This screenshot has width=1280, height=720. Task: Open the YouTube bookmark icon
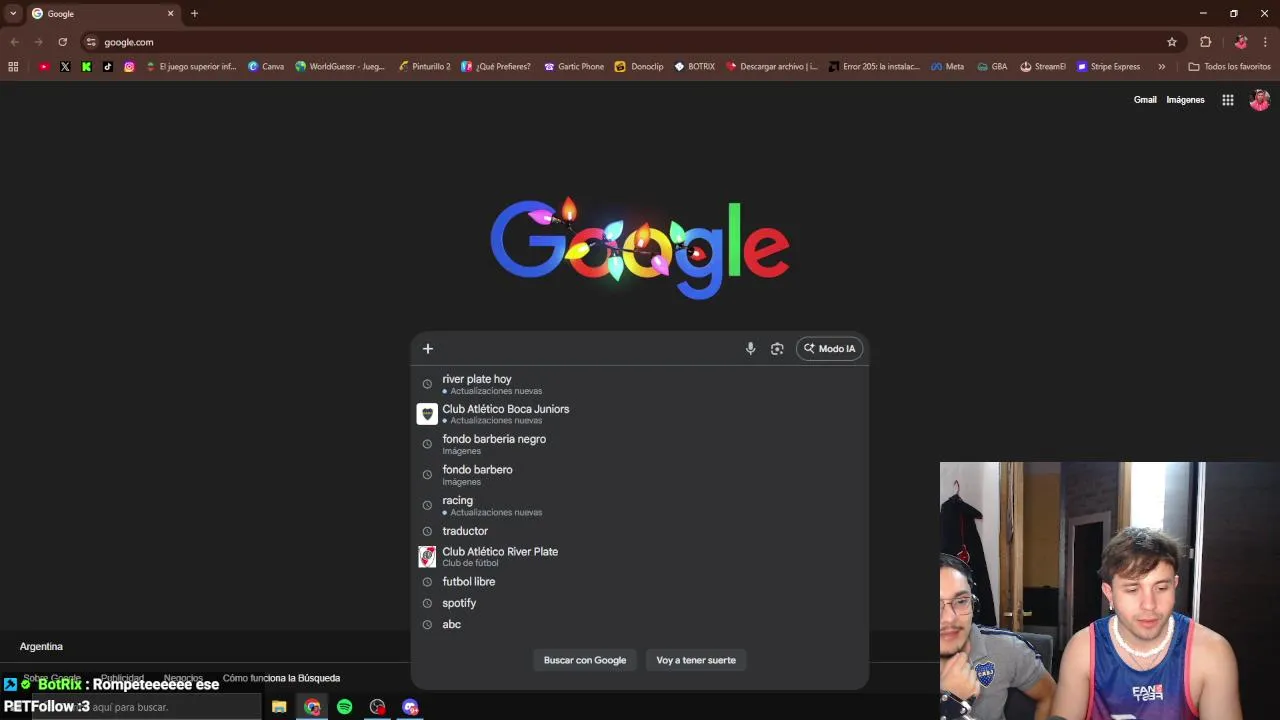(x=44, y=67)
